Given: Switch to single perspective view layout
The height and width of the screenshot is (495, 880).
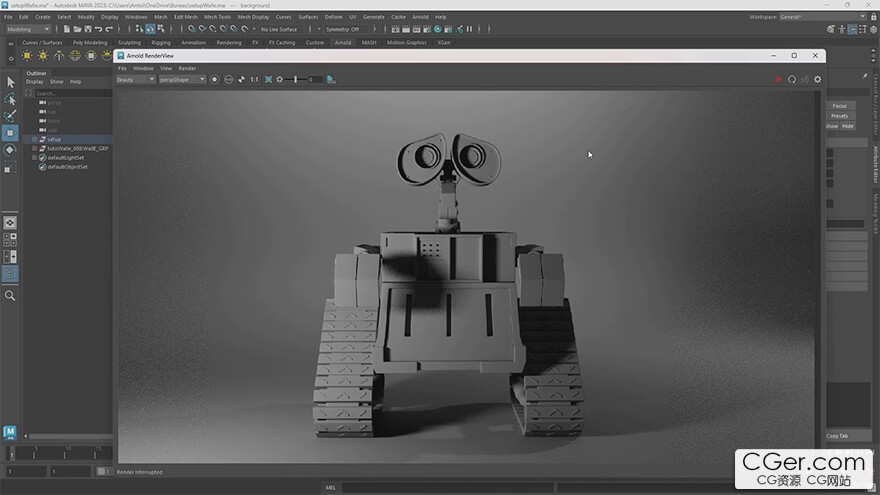Looking at the screenshot, I should pos(10,223).
